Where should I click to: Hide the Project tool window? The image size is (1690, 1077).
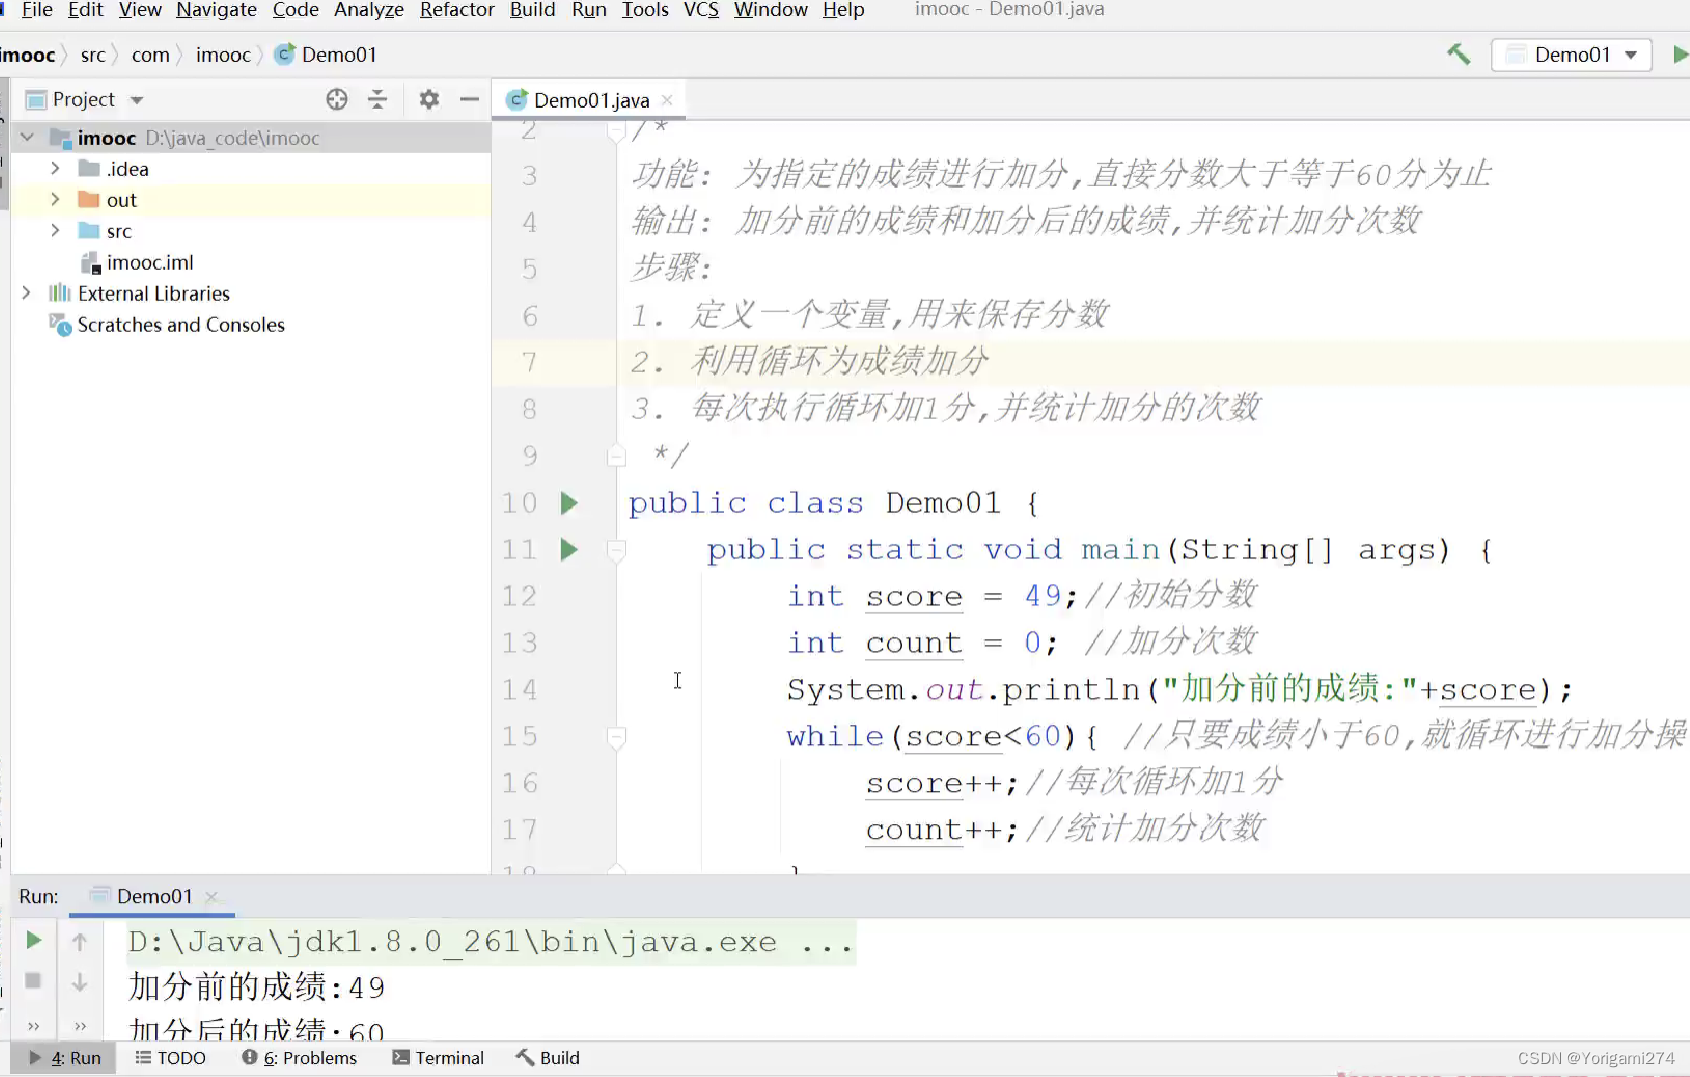469,99
